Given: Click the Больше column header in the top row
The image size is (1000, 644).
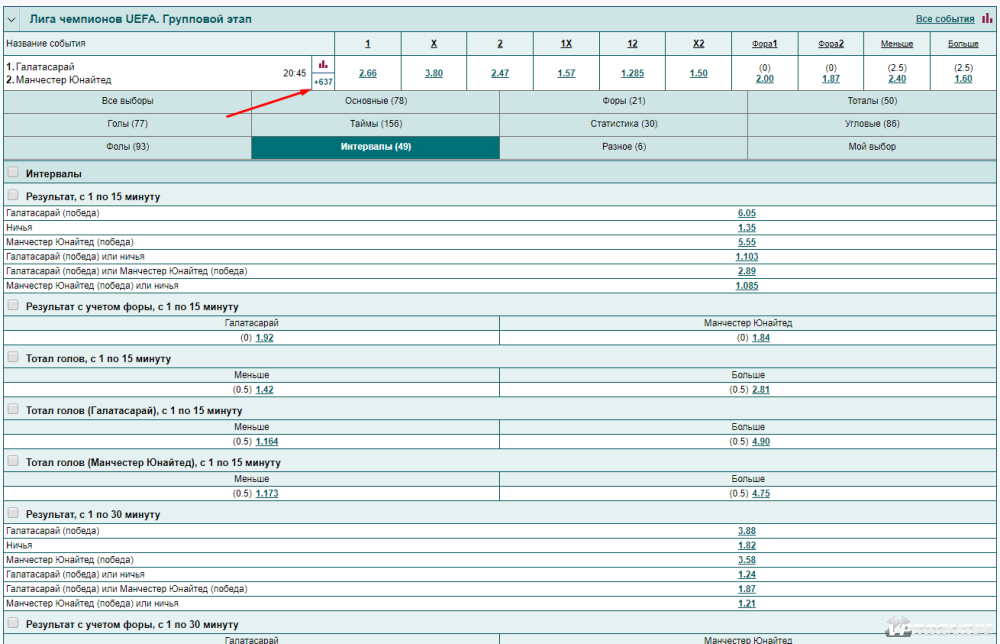Looking at the screenshot, I should click(963, 44).
